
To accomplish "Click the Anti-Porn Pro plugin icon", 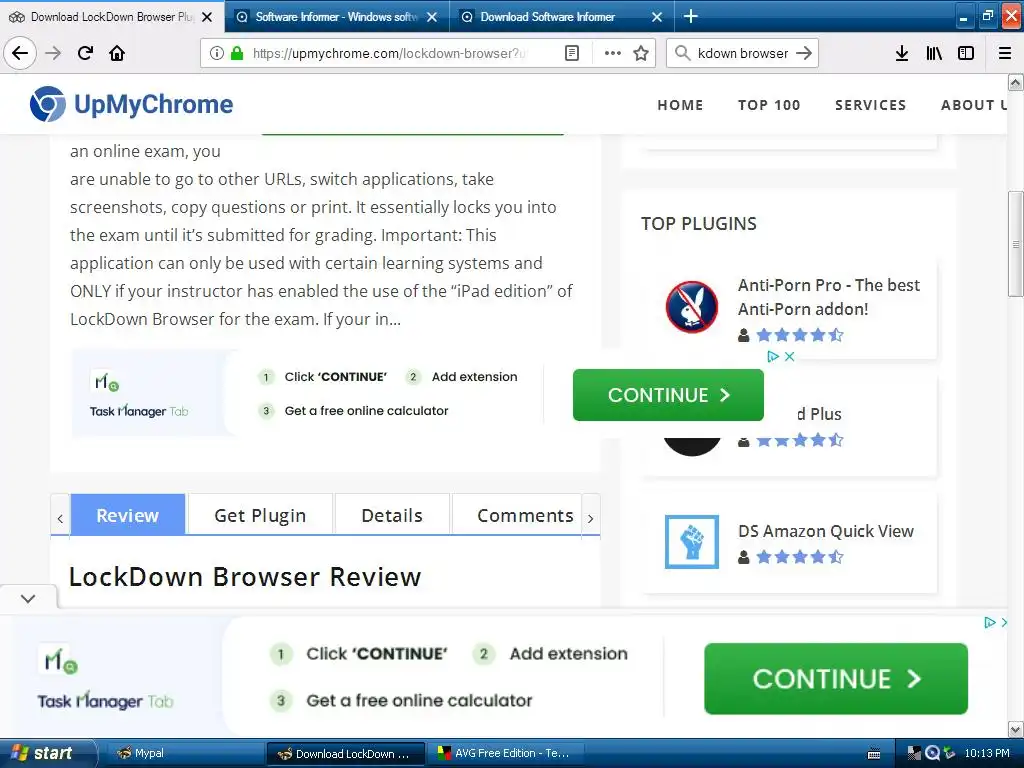I will tap(692, 306).
